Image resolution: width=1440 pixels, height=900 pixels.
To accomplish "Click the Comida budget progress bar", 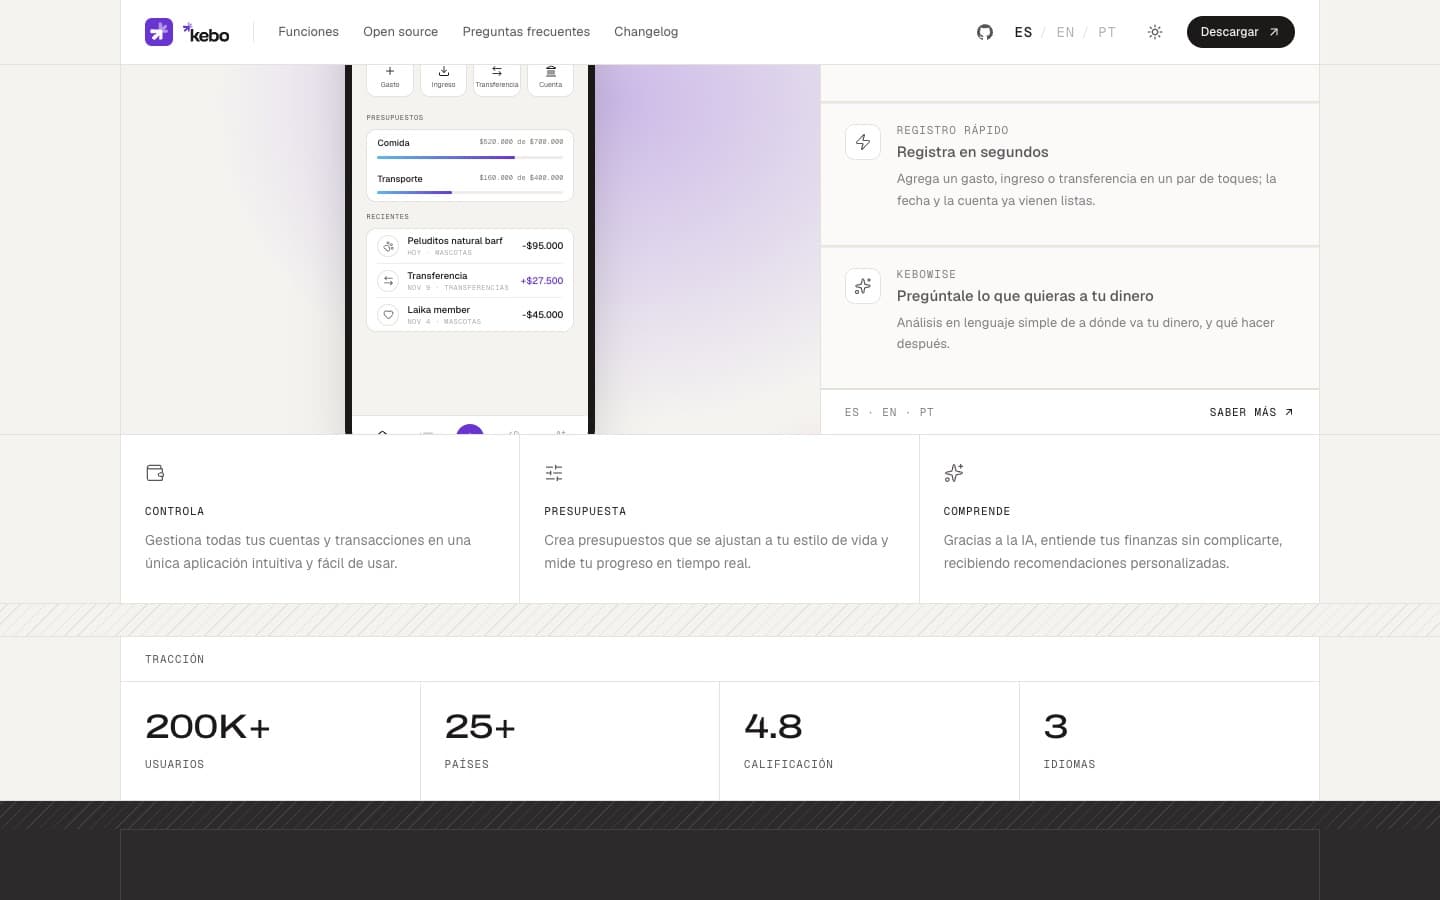I will (x=470, y=157).
